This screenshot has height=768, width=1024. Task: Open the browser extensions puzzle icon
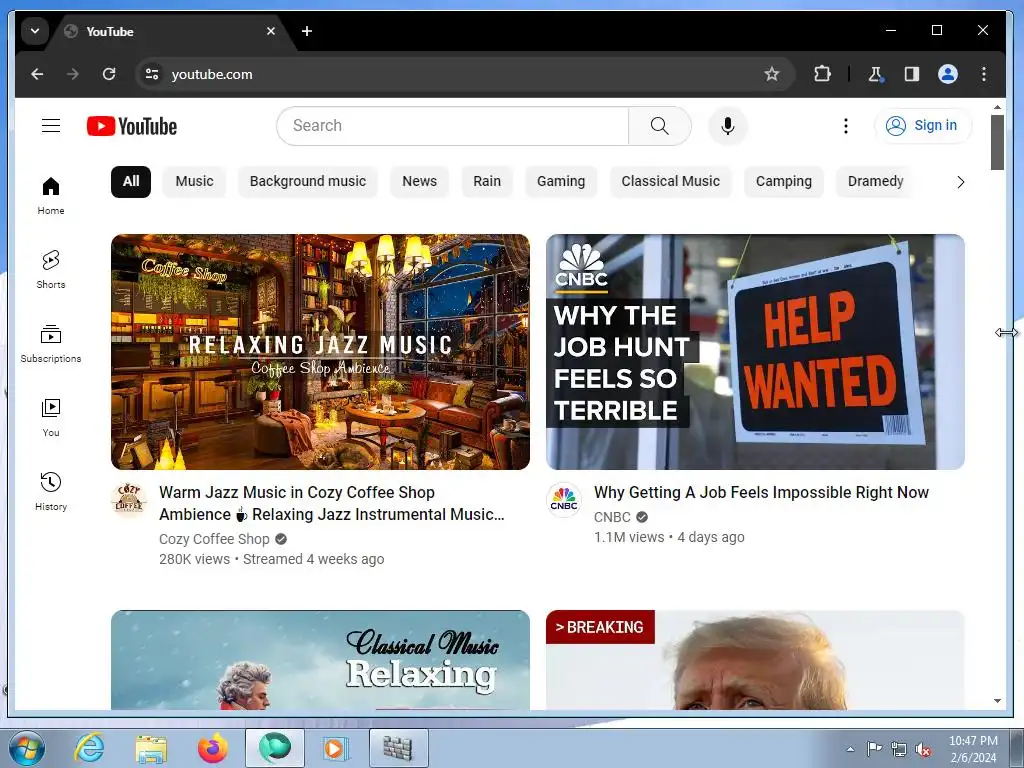click(x=822, y=74)
